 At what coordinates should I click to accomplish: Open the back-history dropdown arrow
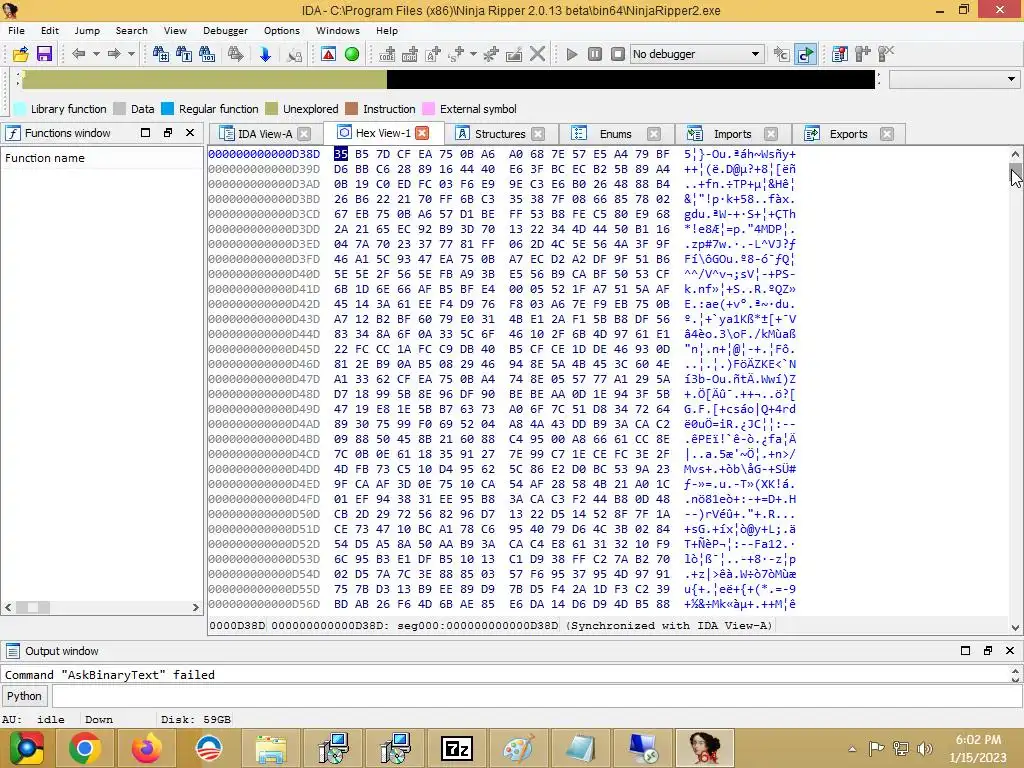[x=96, y=54]
